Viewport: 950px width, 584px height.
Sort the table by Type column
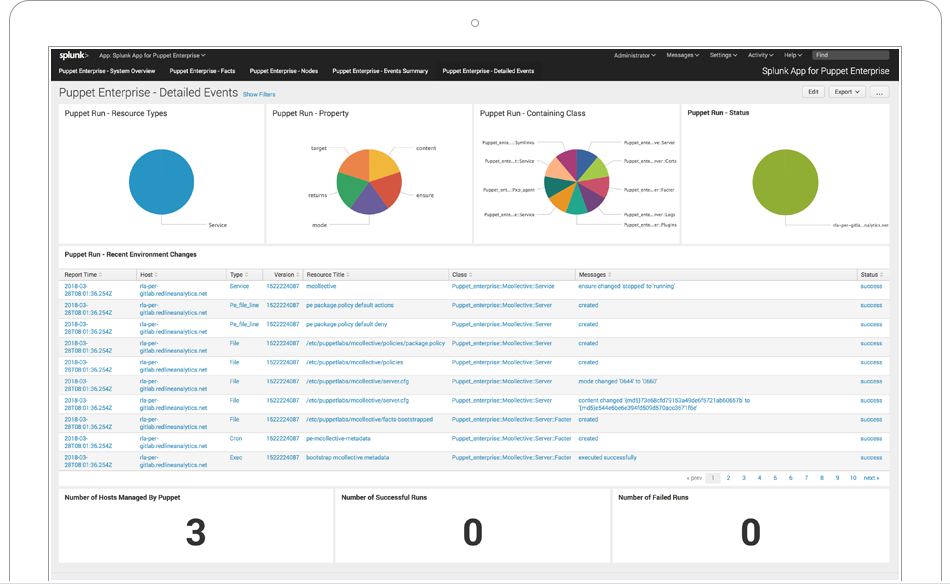238,275
